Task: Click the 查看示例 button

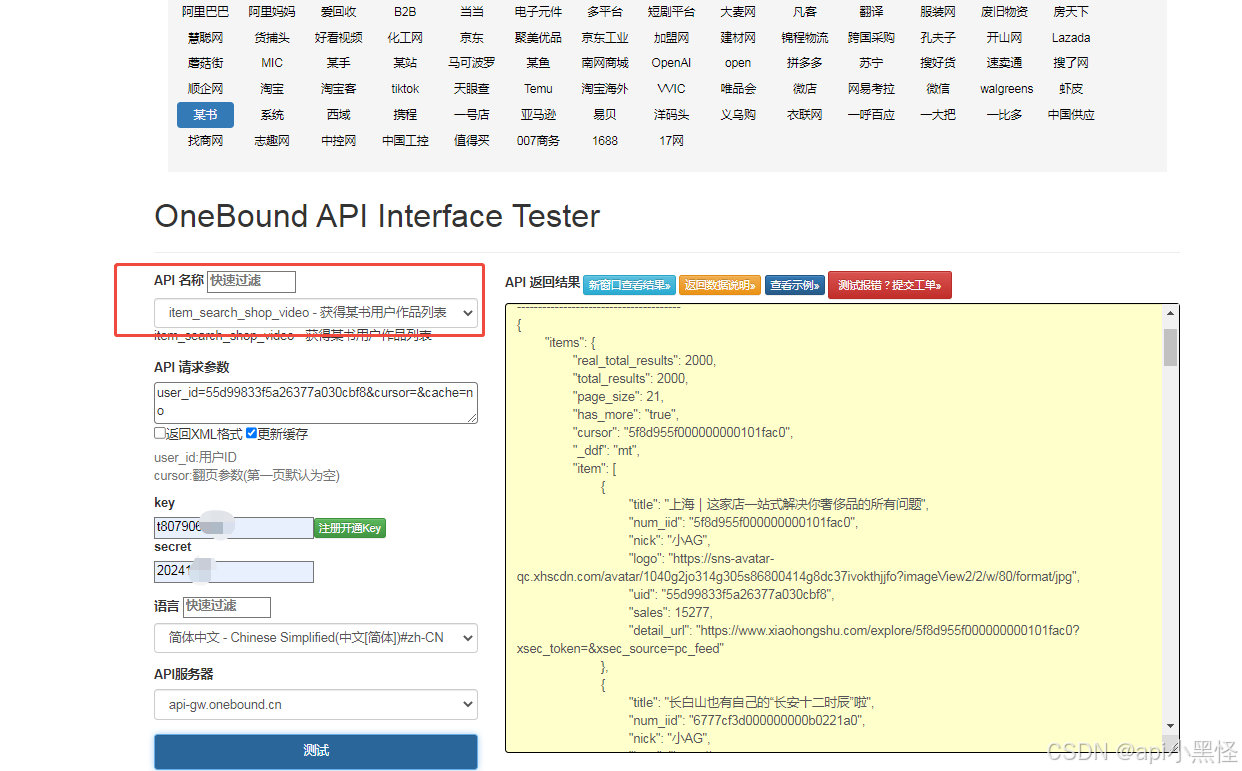Action: (795, 285)
